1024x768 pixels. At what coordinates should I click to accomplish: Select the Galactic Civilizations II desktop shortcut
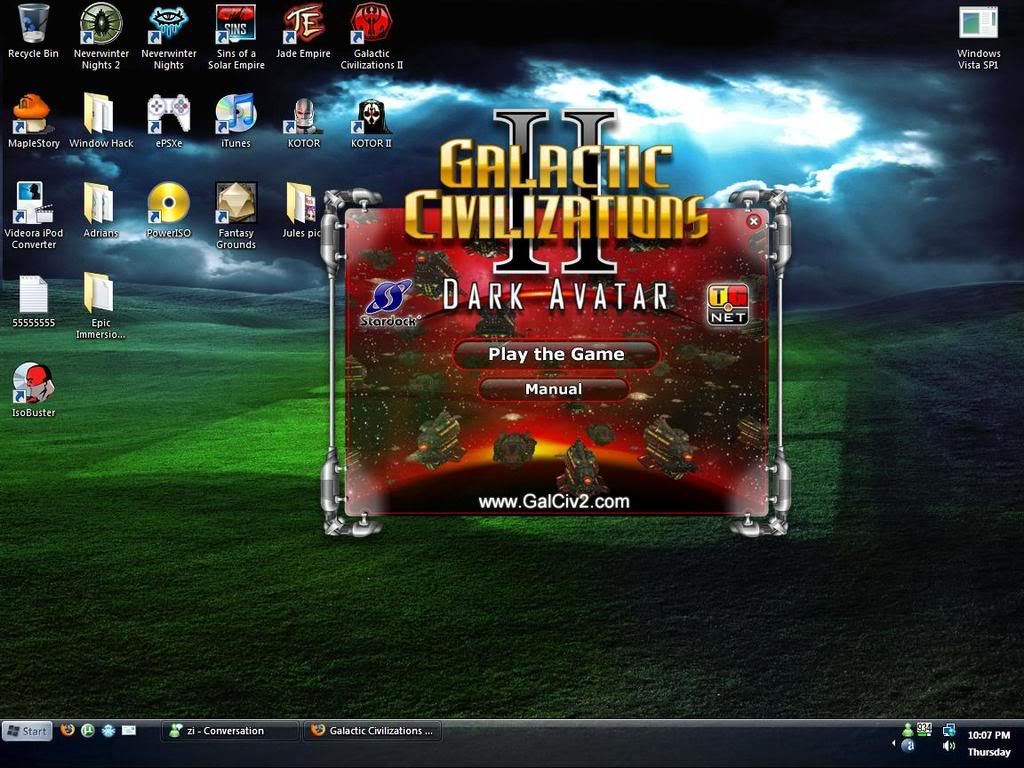(372, 37)
